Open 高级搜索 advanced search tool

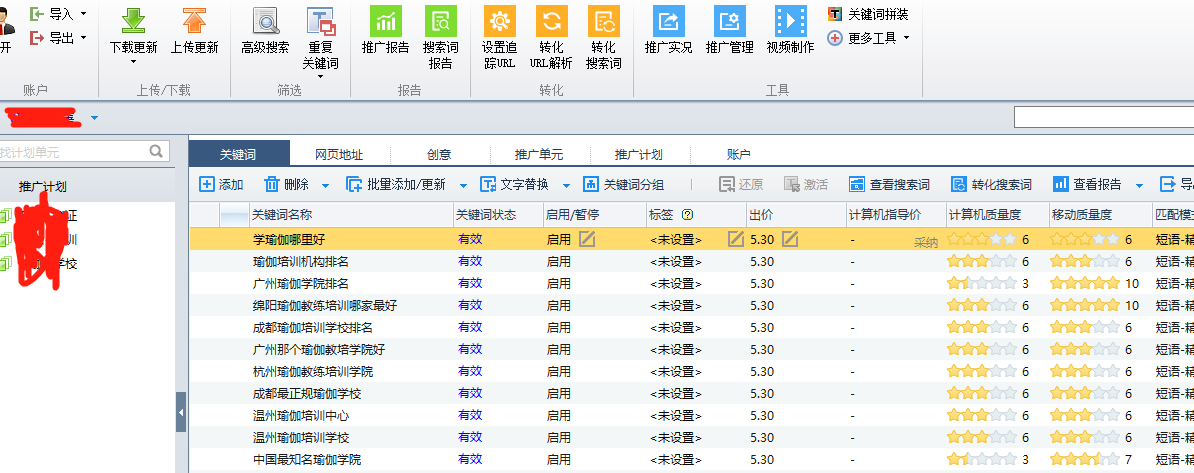(x=265, y=21)
